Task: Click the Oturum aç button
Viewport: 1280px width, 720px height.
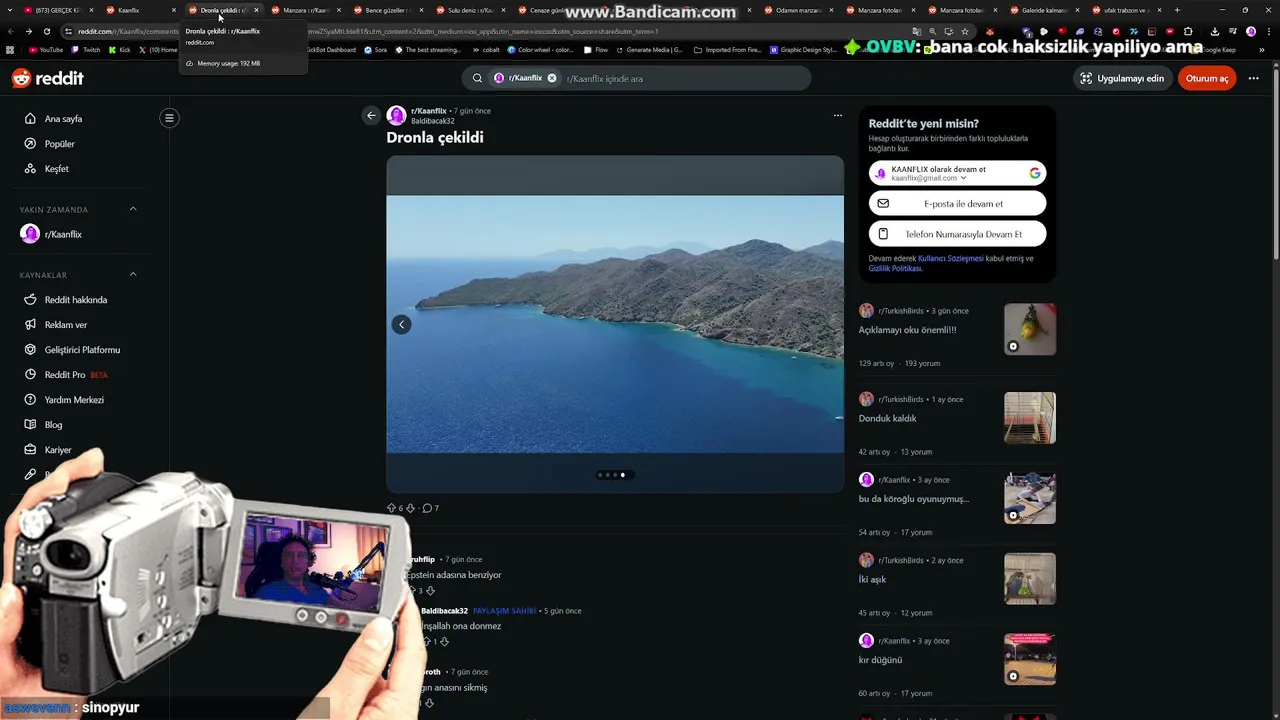Action: click(x=1207, y=78)
